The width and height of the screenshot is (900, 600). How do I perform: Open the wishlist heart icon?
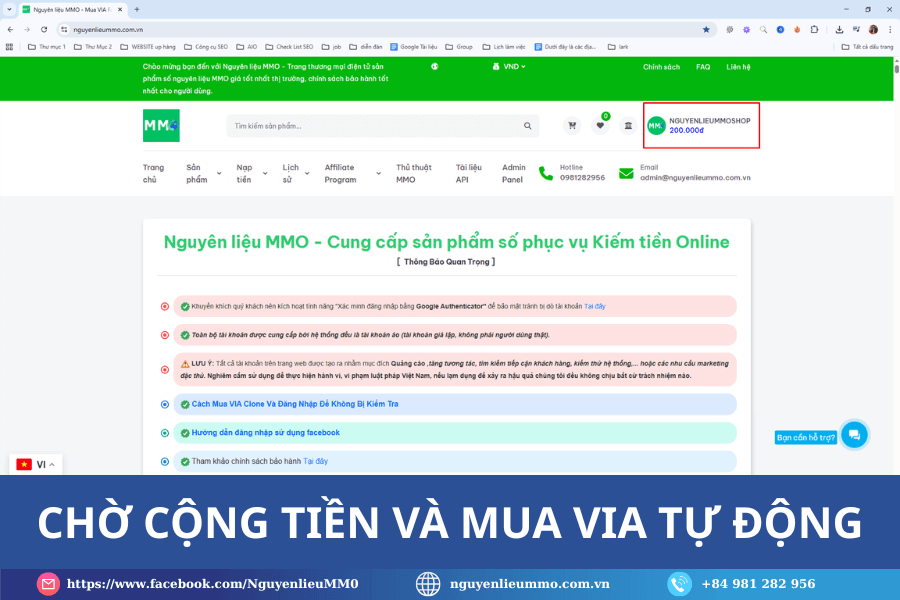(600, 126)
